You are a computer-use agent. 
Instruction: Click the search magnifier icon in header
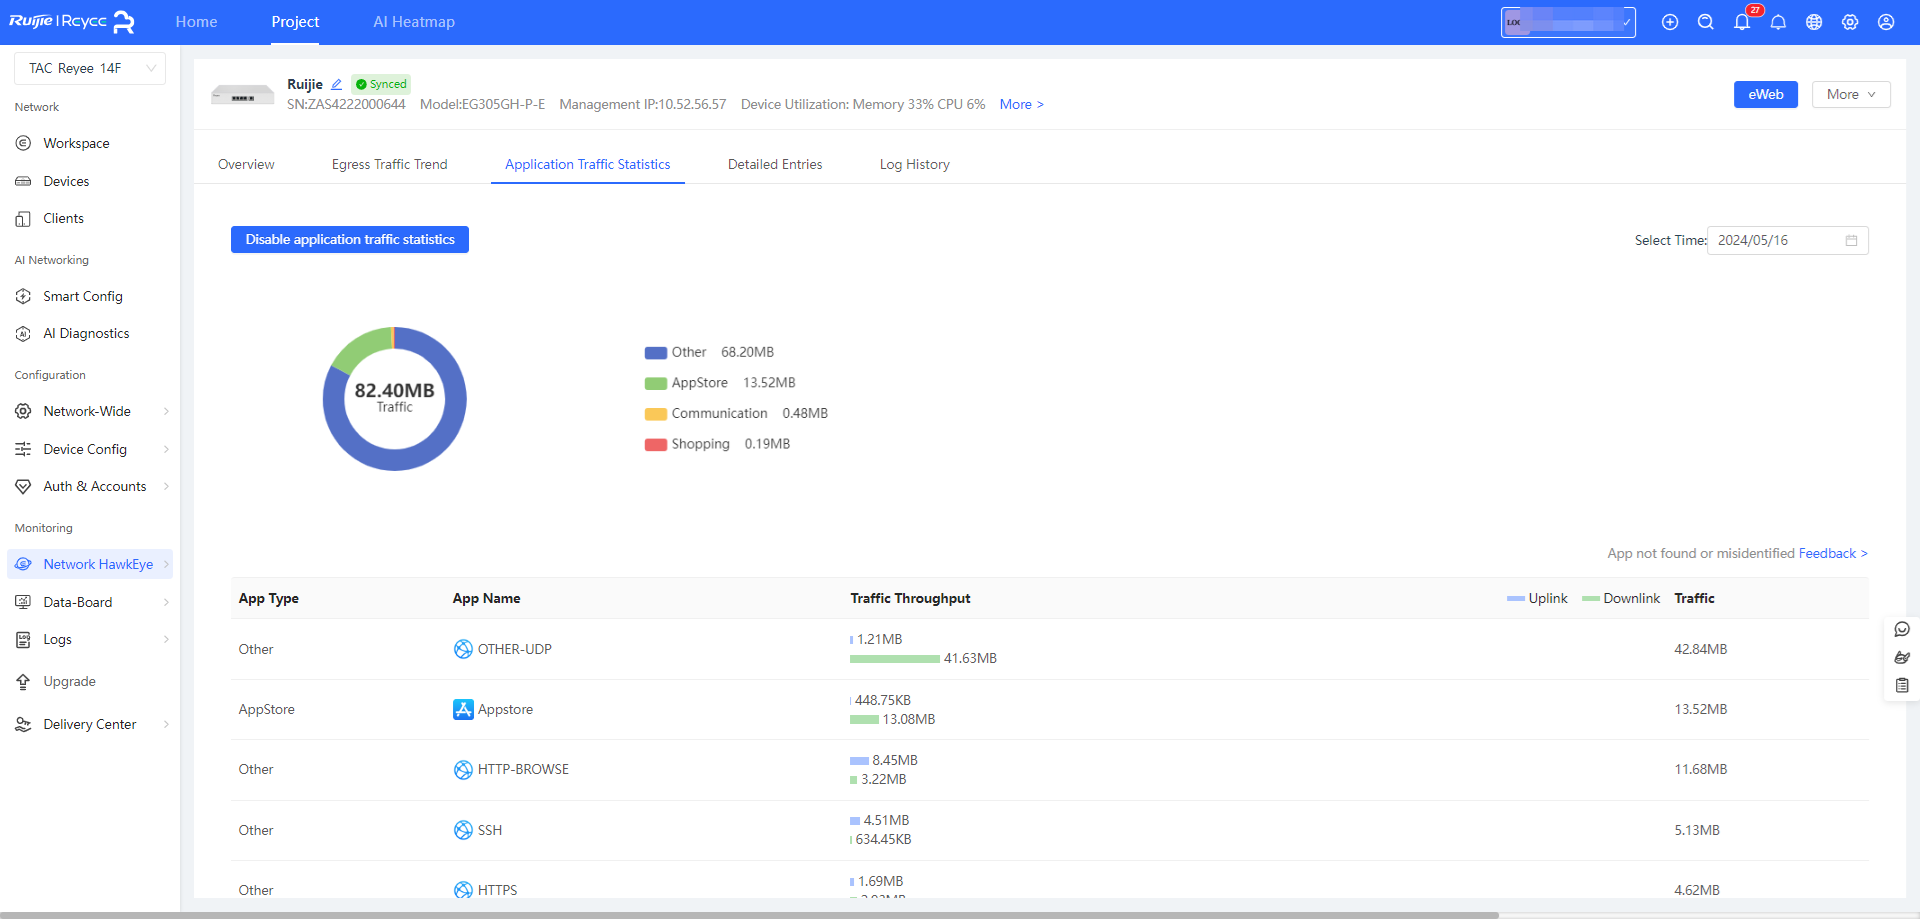1706,22
